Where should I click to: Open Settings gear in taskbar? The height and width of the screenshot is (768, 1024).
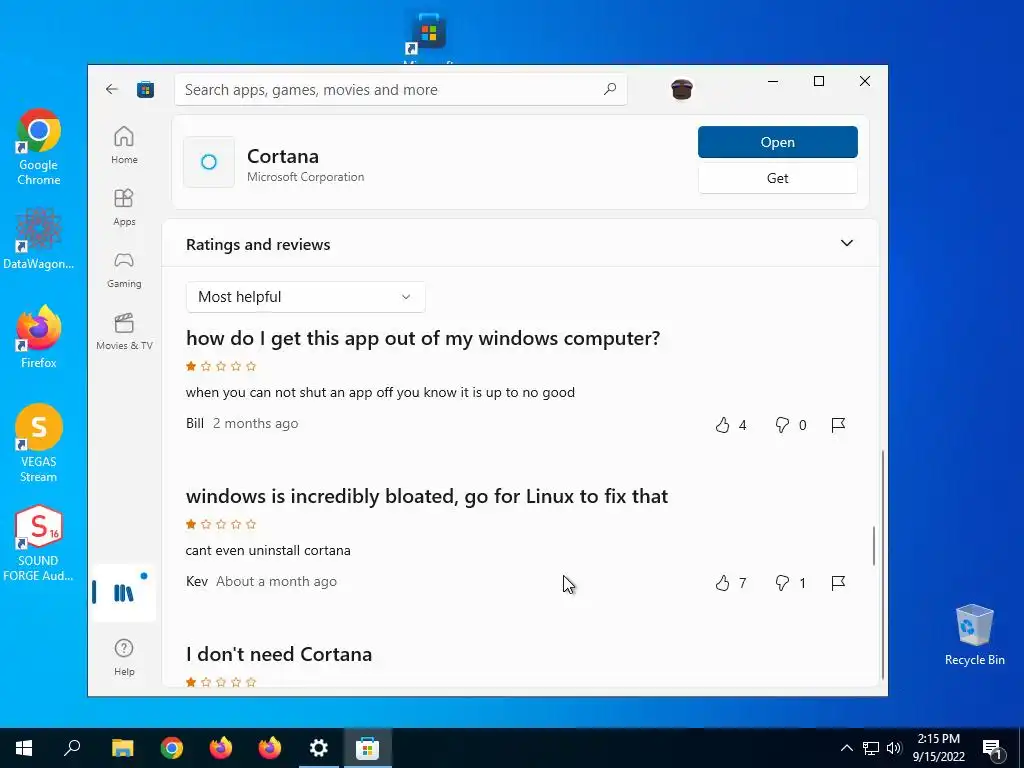click(319, 748)
